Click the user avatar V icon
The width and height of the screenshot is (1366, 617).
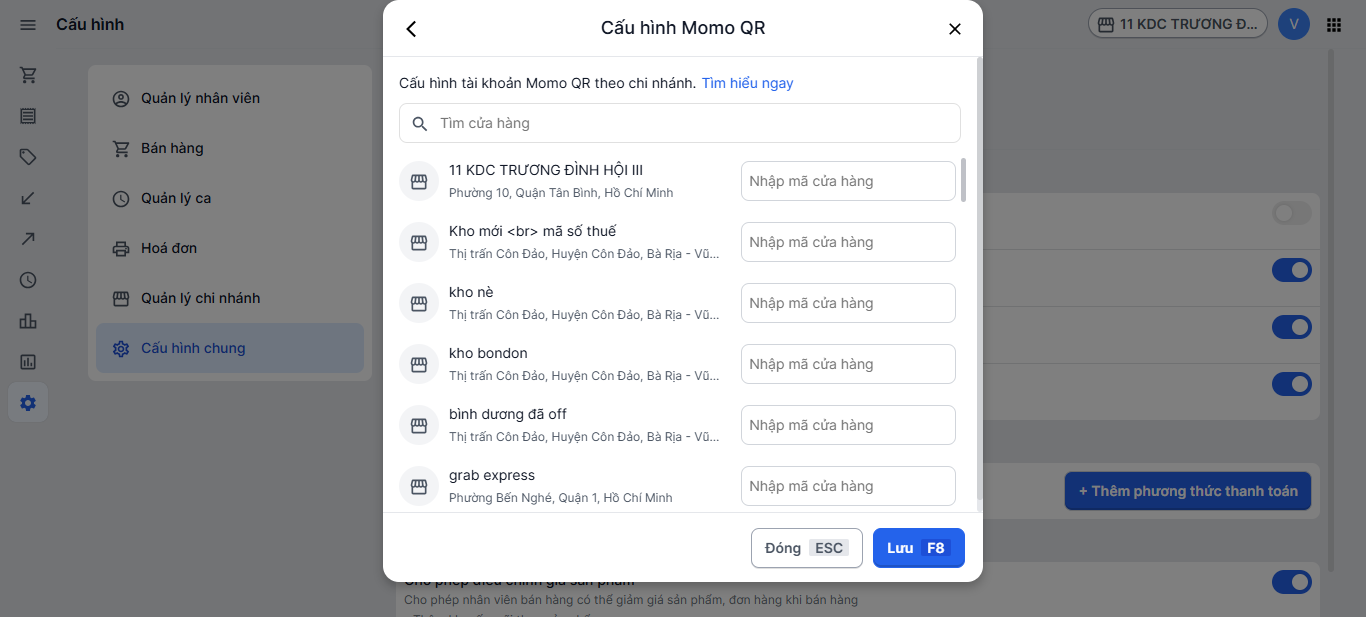point(1294,24)
